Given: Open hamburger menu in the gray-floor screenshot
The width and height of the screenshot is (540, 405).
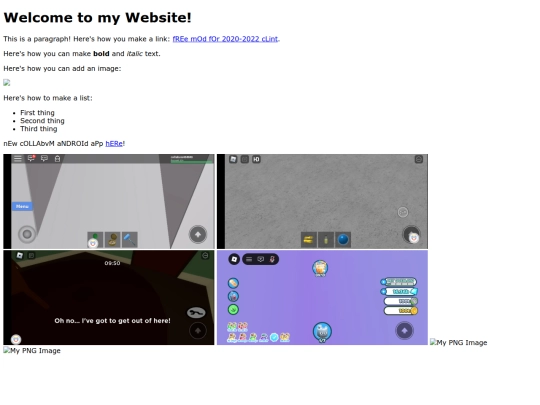Looking at the screenshot, I should pos(18,158).
